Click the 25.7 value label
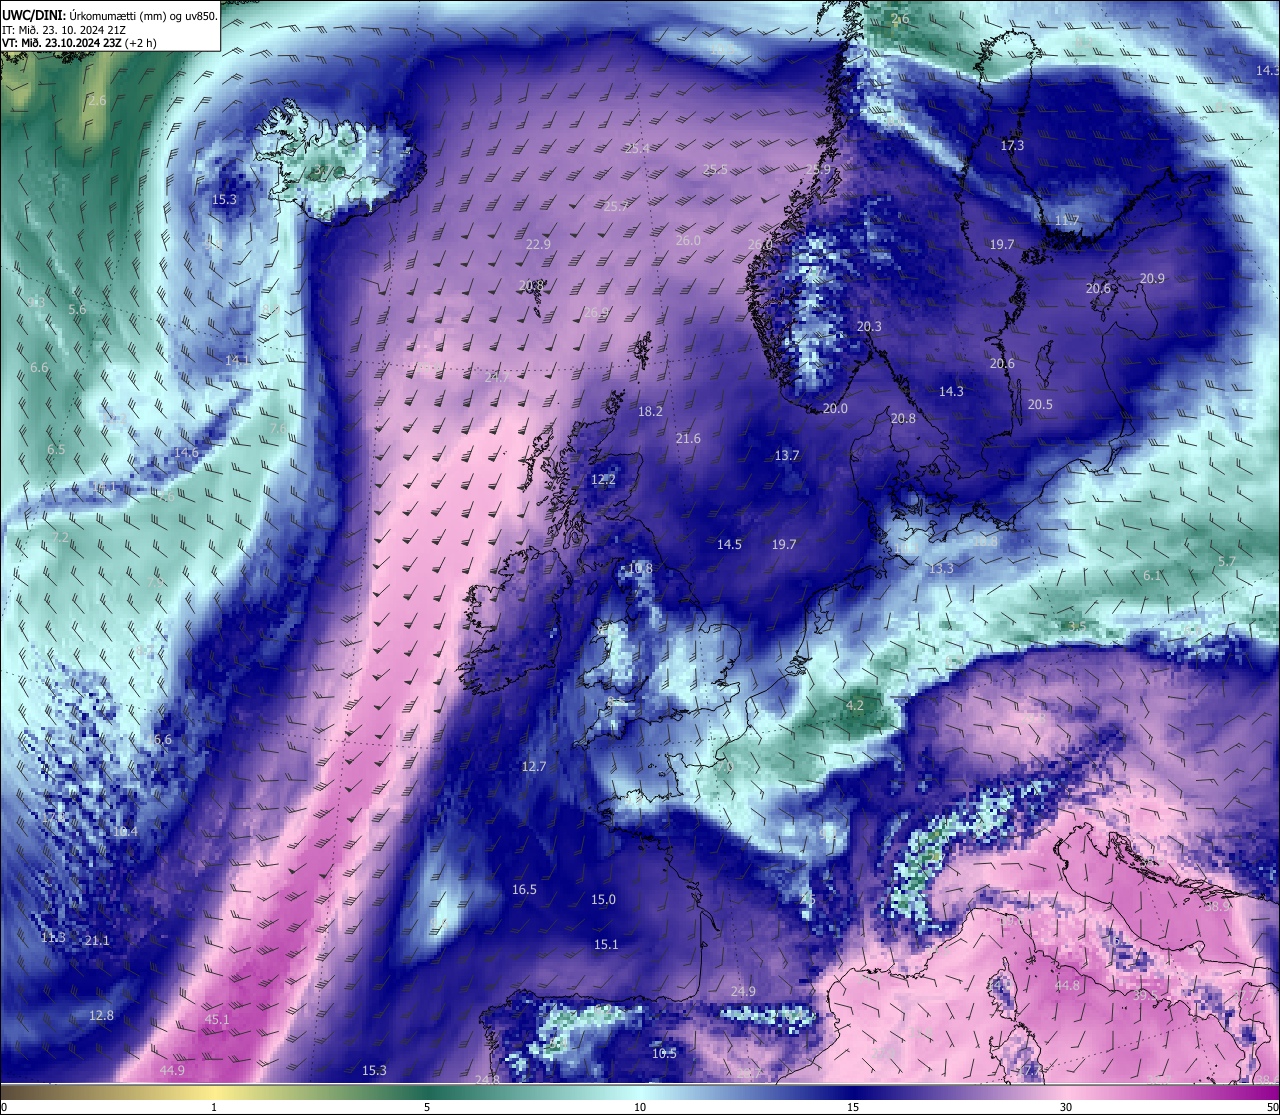This screenshot has height=1115, width=1280. [616, 207]
